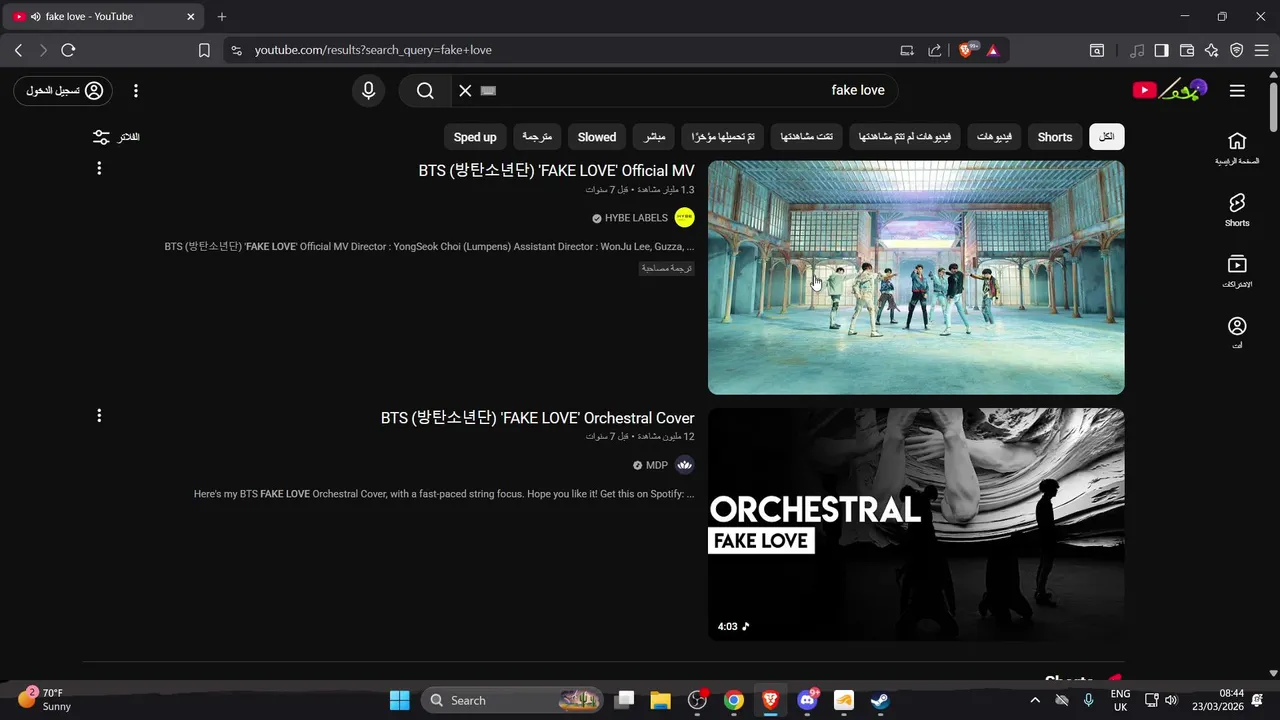Open the search filters button
This screenshot has width=1280, height=720.
116,137
